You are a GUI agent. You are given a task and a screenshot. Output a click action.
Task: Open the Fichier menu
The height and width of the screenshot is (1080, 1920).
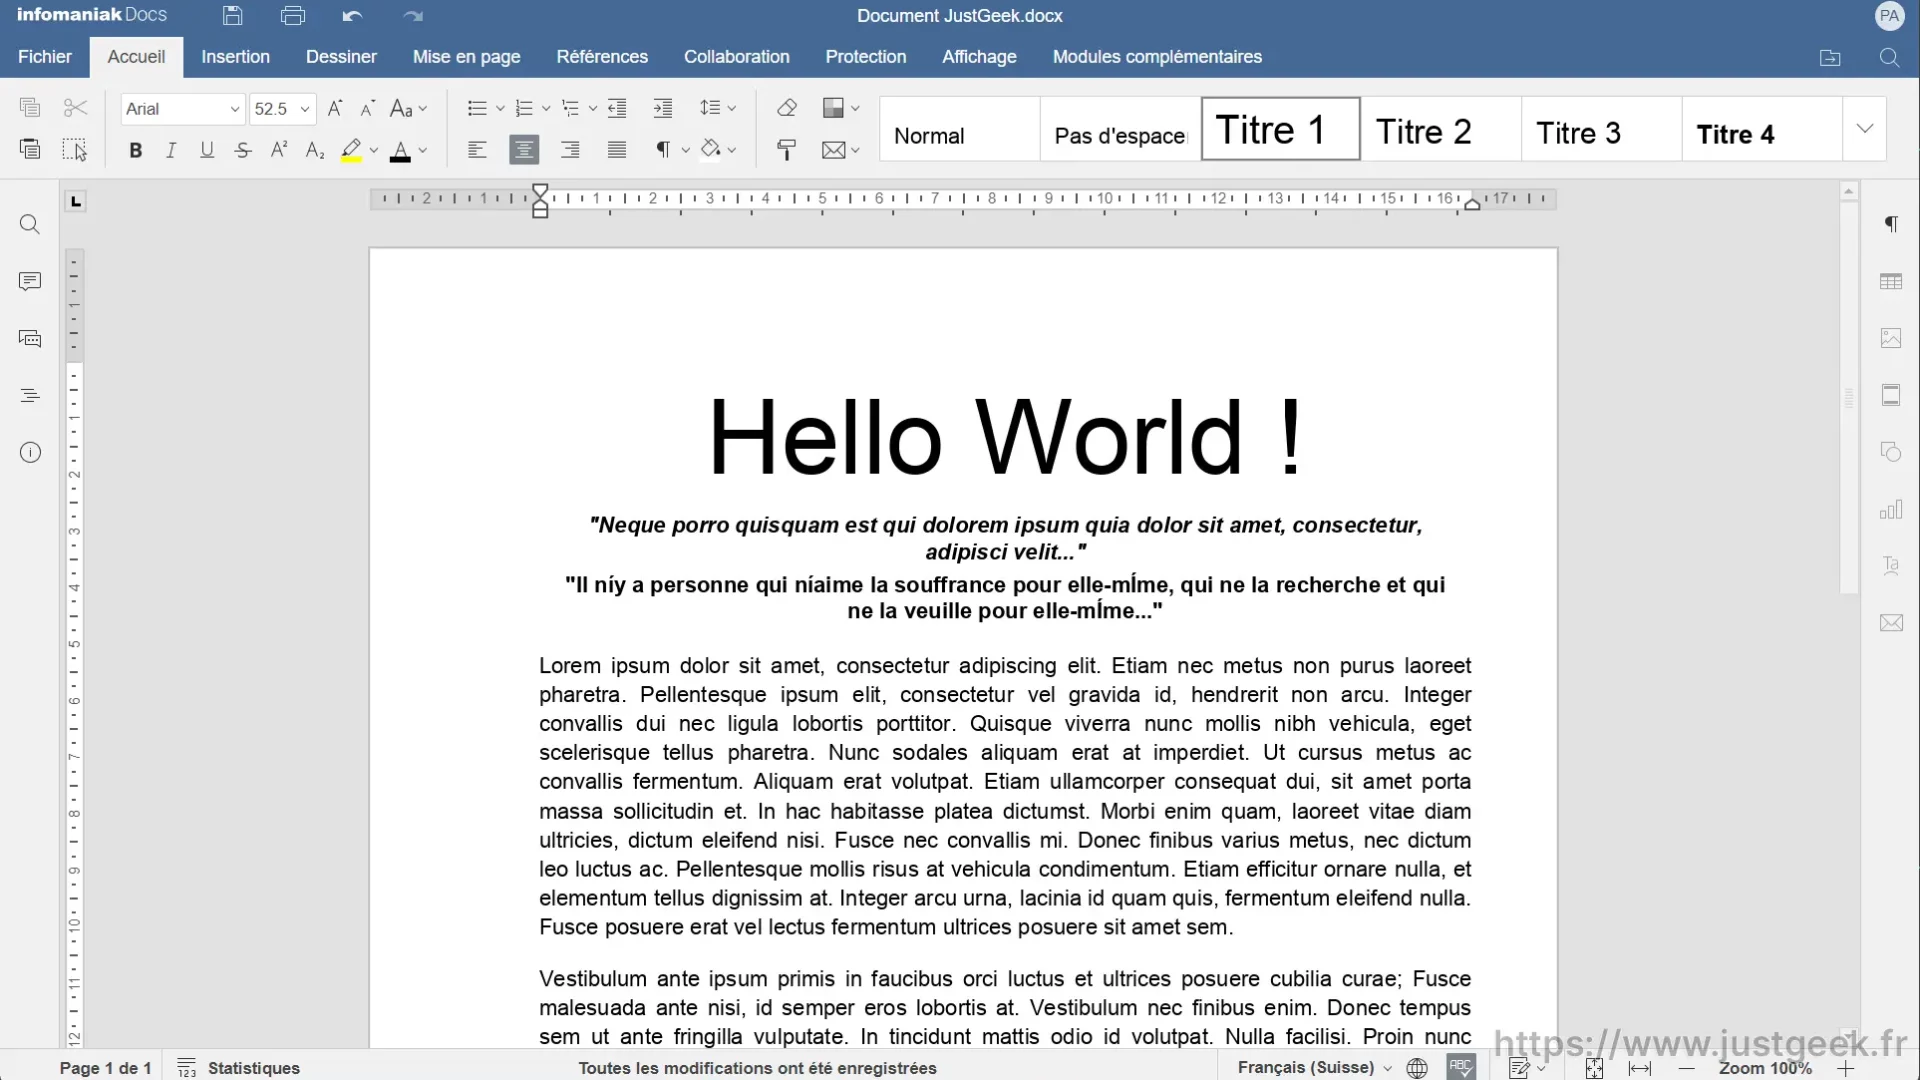(45, 57)
